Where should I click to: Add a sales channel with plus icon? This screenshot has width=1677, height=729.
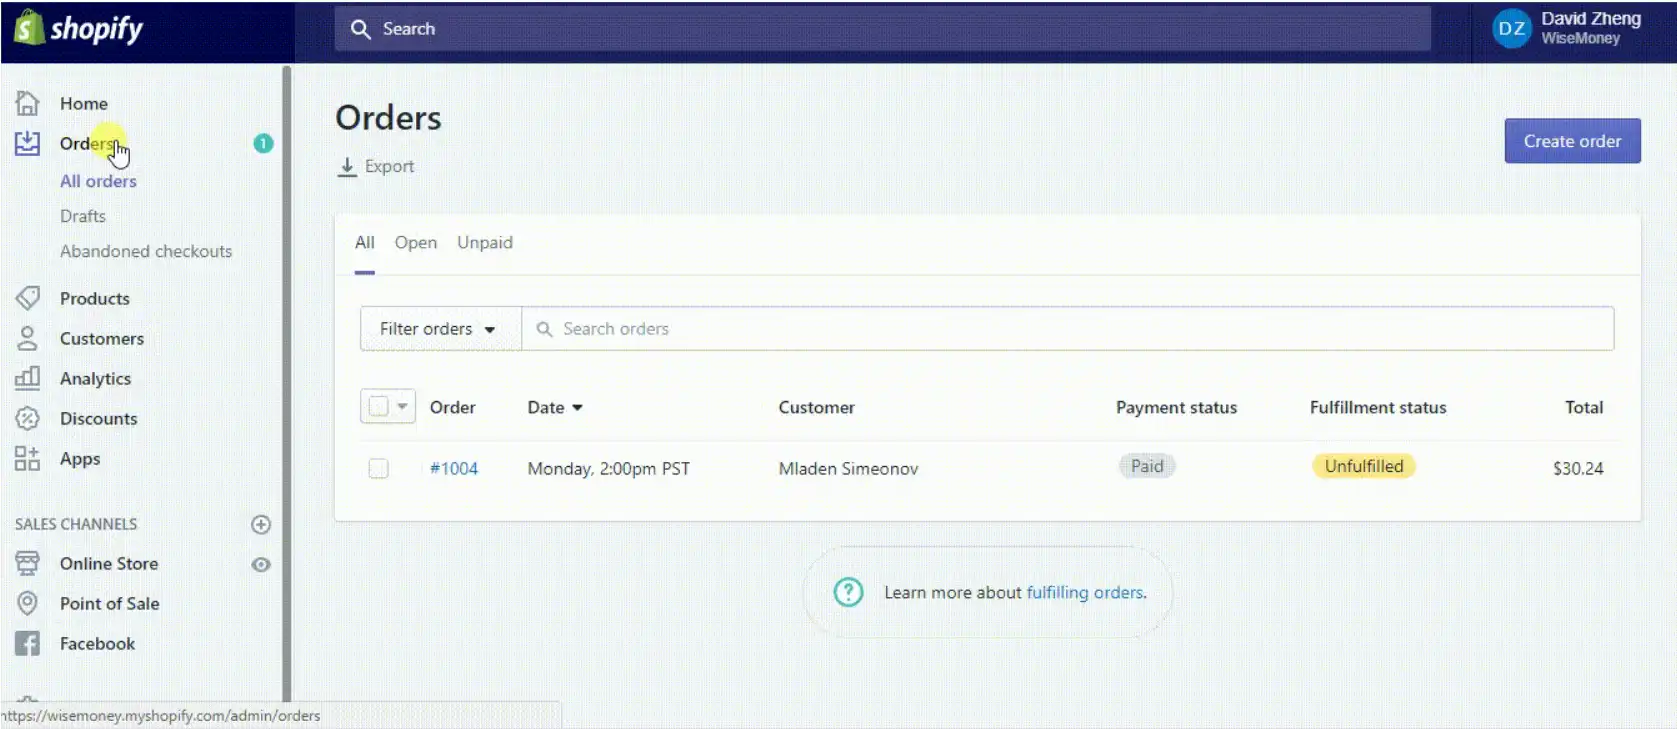(x=261, y=524)
